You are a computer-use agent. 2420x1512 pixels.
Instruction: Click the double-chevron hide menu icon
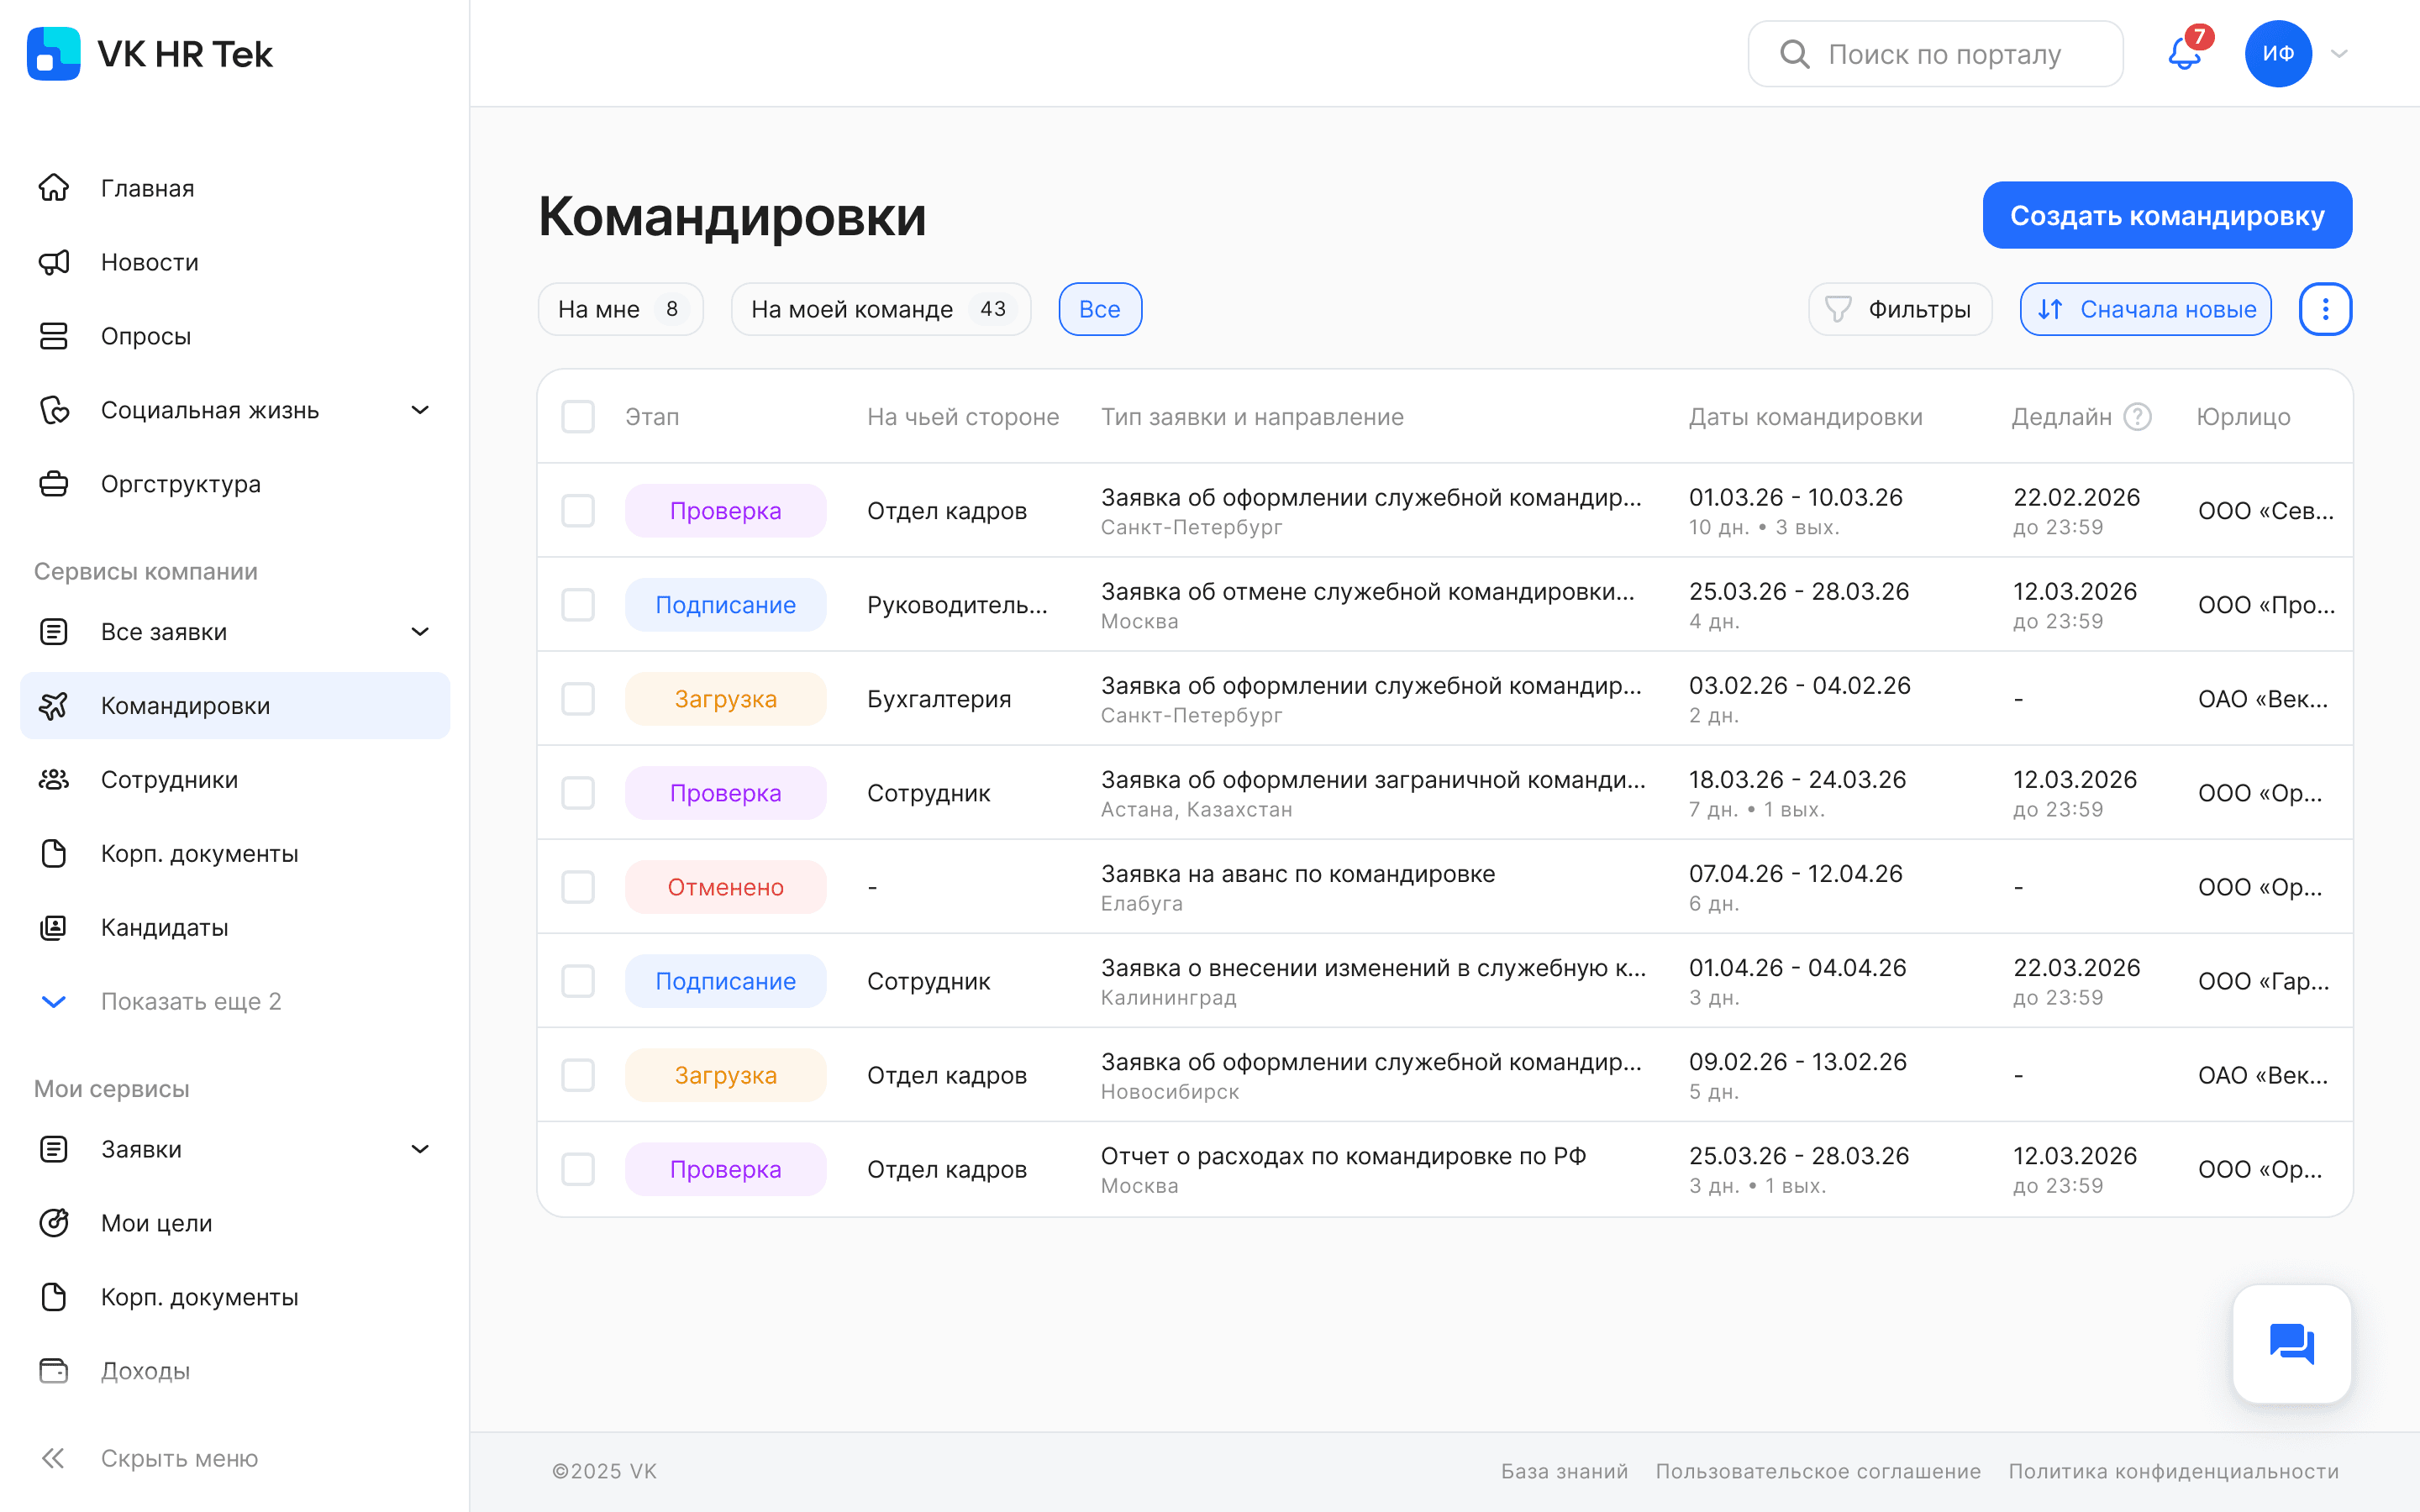coord(54,1459)
